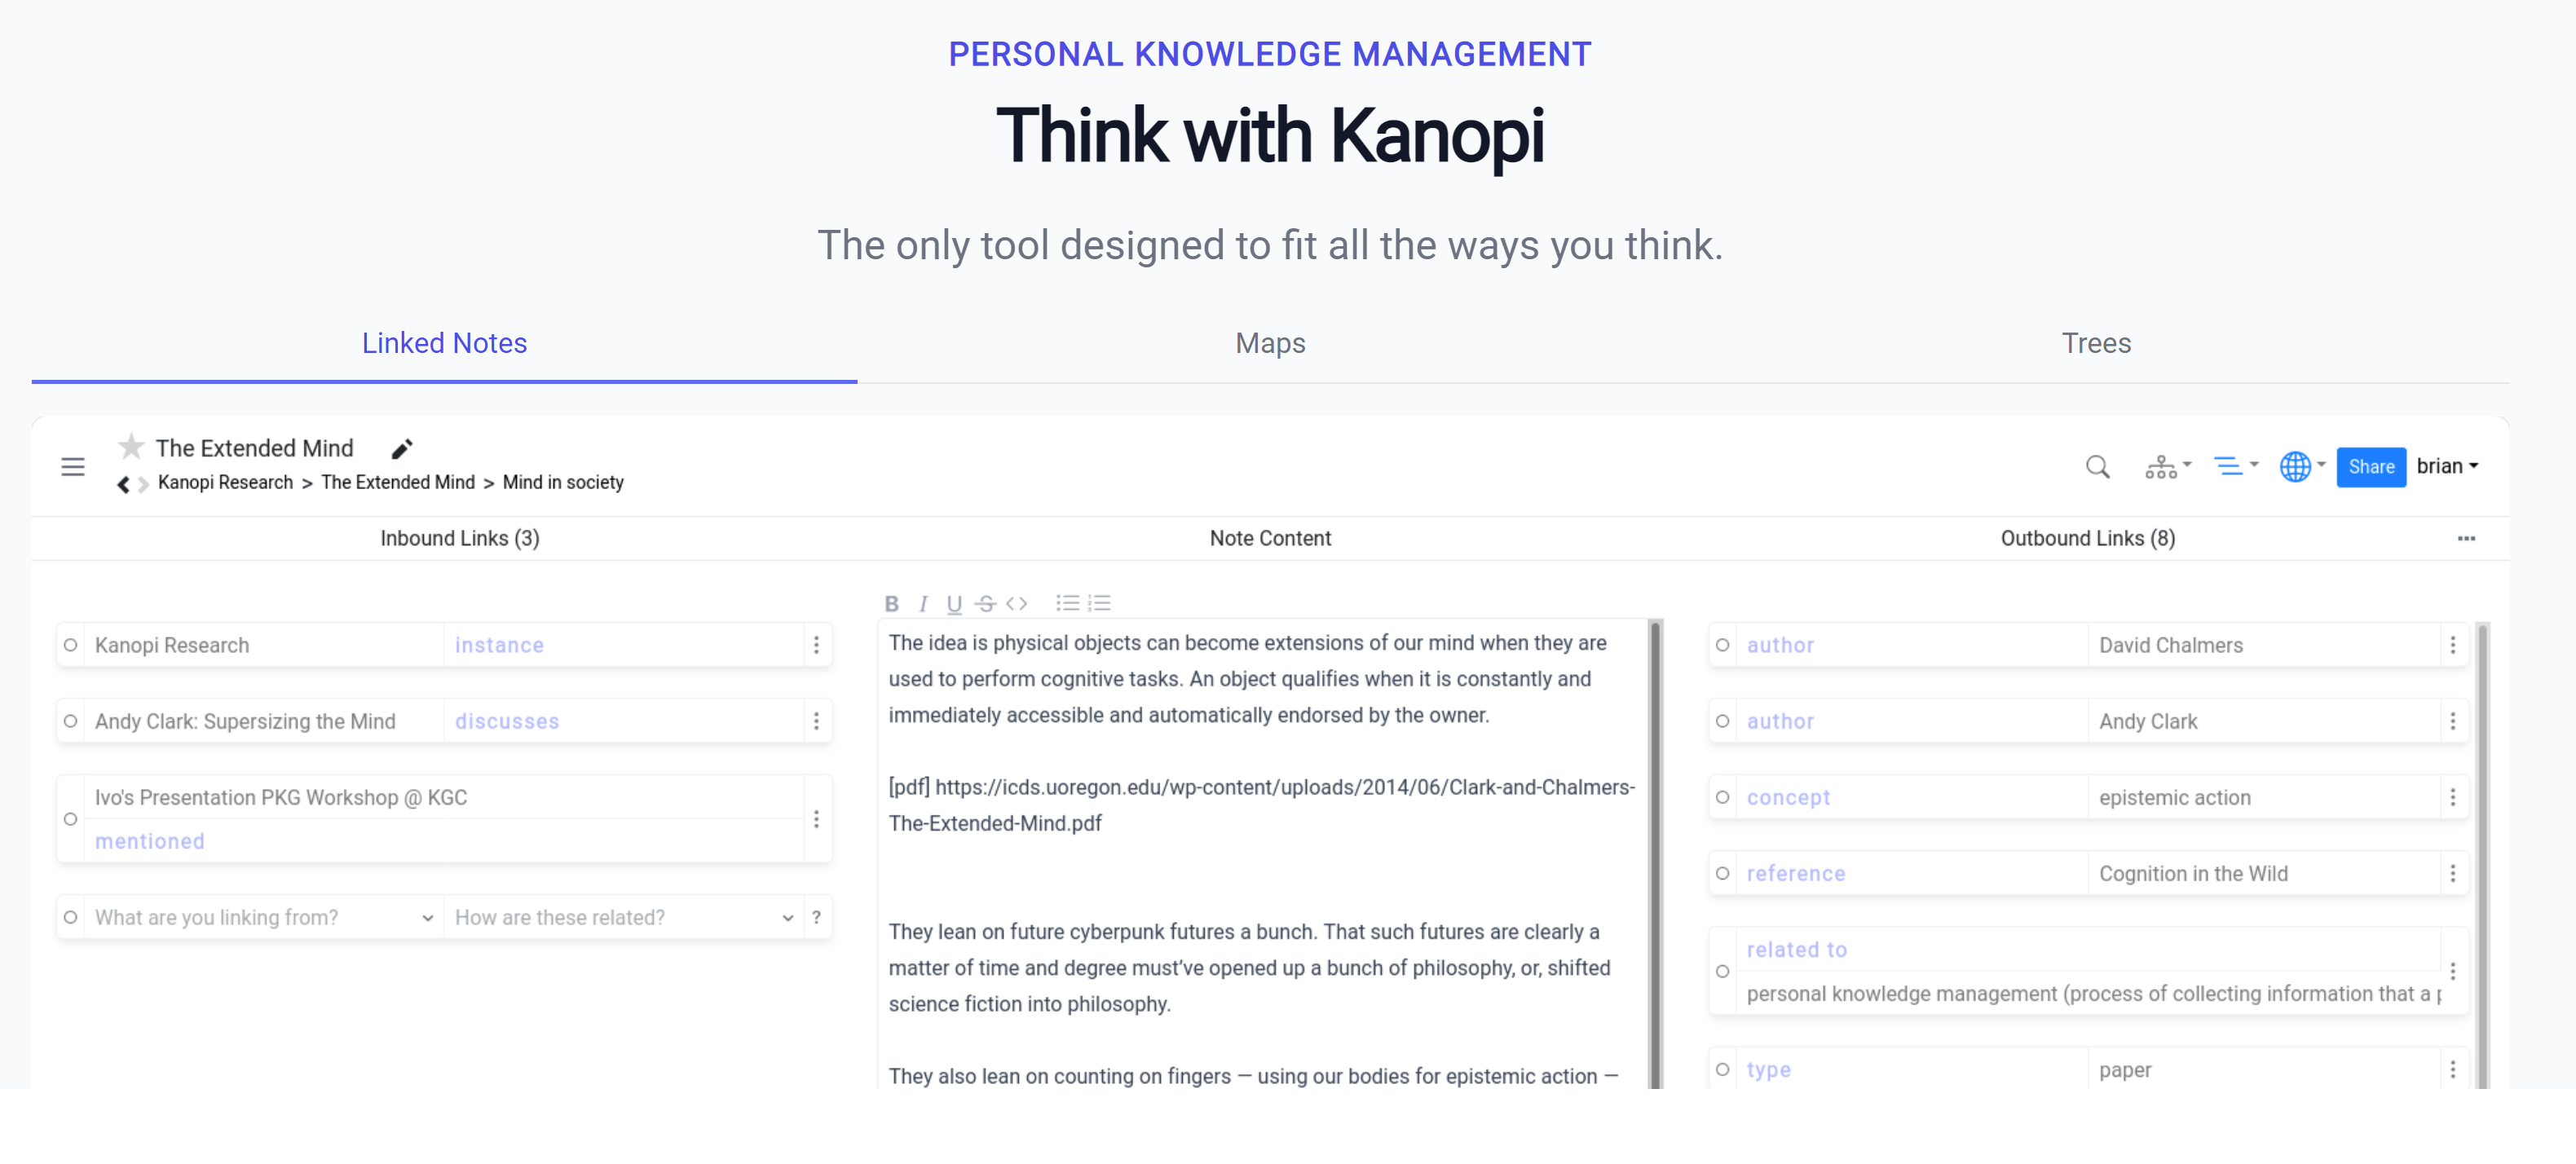Open the search magnifier
The image size is (2576, 1164).
[2097, 467]
